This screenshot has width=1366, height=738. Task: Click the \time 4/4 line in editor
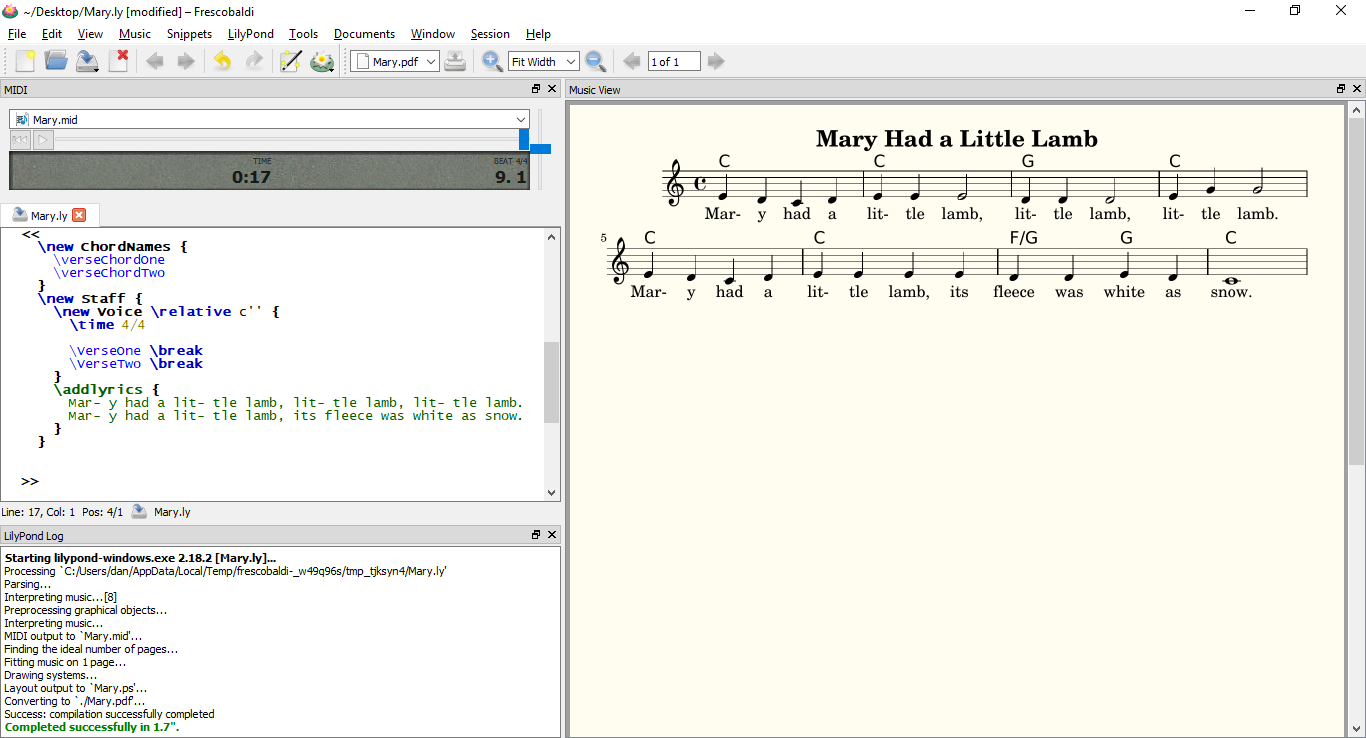pos(107,324)
